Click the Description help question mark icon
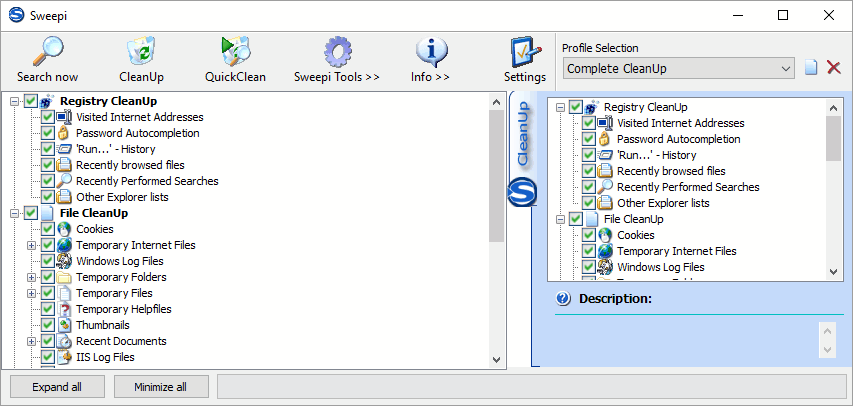Screen dimensions: 853x406 coord(563,298)
